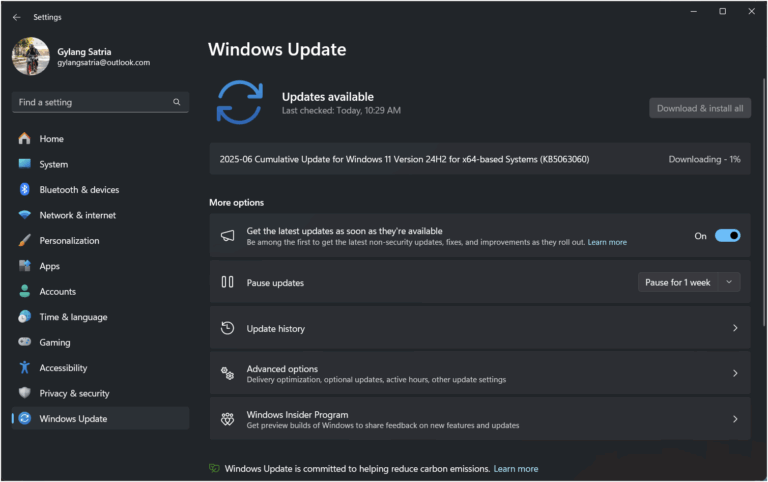
Task: Click the Bluetooth & devices icon
Action: [x=24, y=189]
